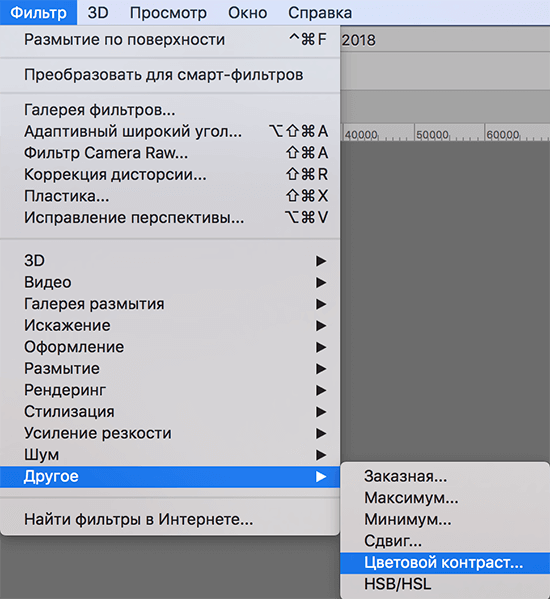Screen dimensions: 550x599
Task: Open the 3D menu in menu bar
Action: [x=98, y=13]
